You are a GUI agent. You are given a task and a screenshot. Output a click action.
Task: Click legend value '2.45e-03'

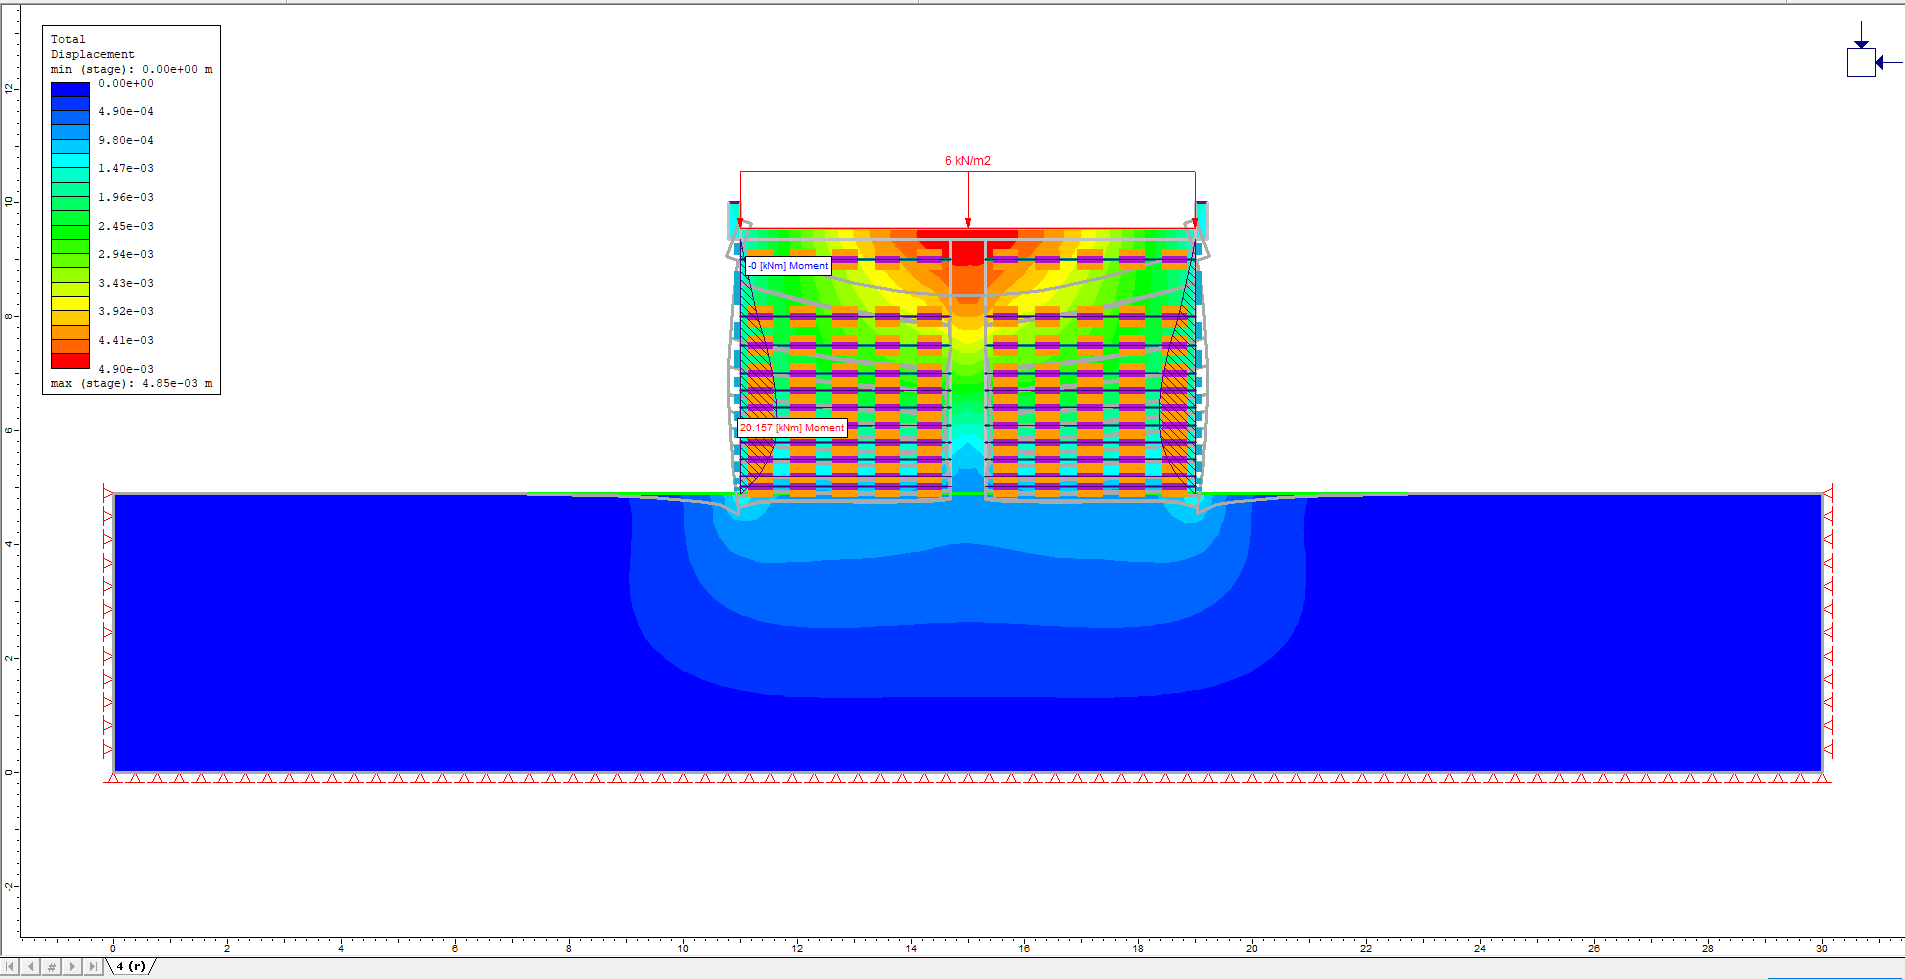[x=126, y=226]
